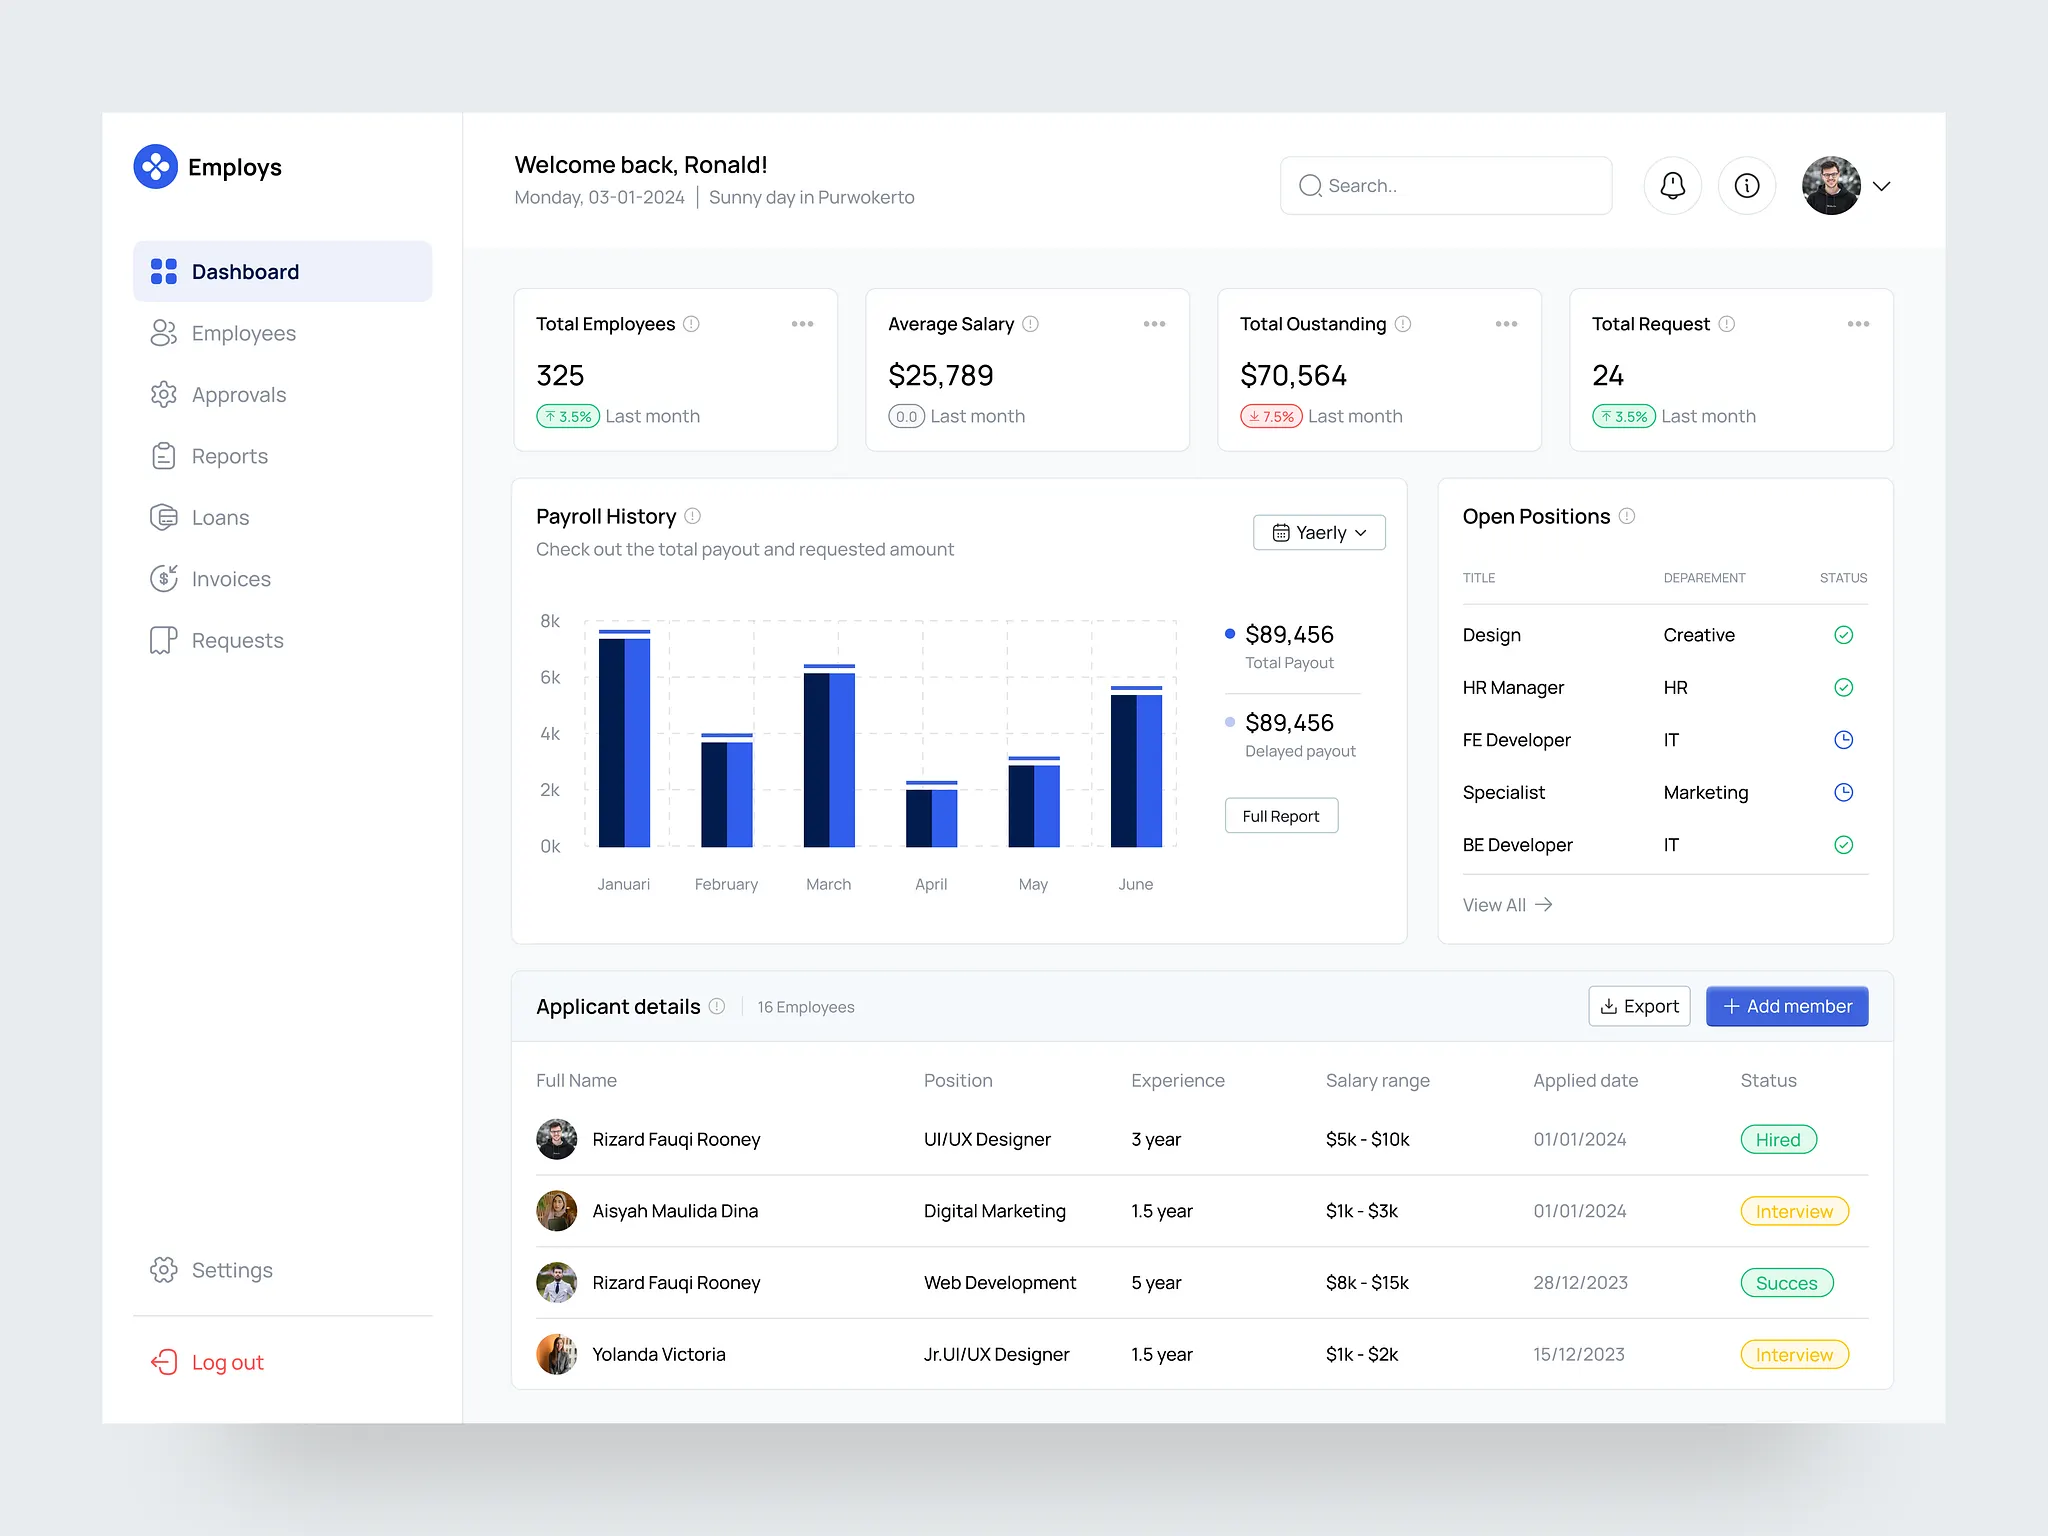Go to Employees in sidebar
The height and width of the screenshot is (1536, 2048).
243,333
